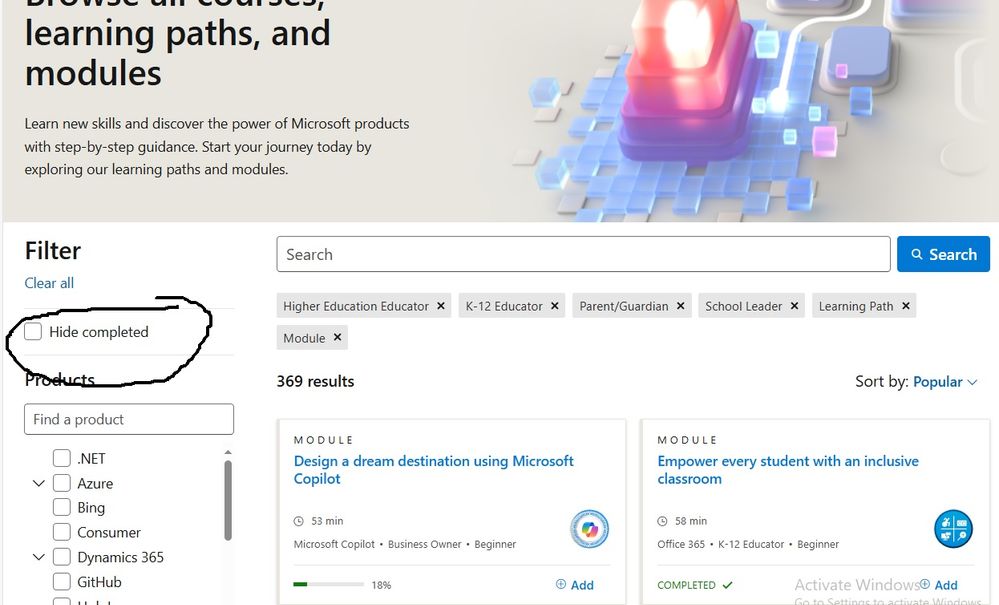Remove the K-12 Educator filter tag
The width and height of the screenshot is (999, 605).
(554, 306)
